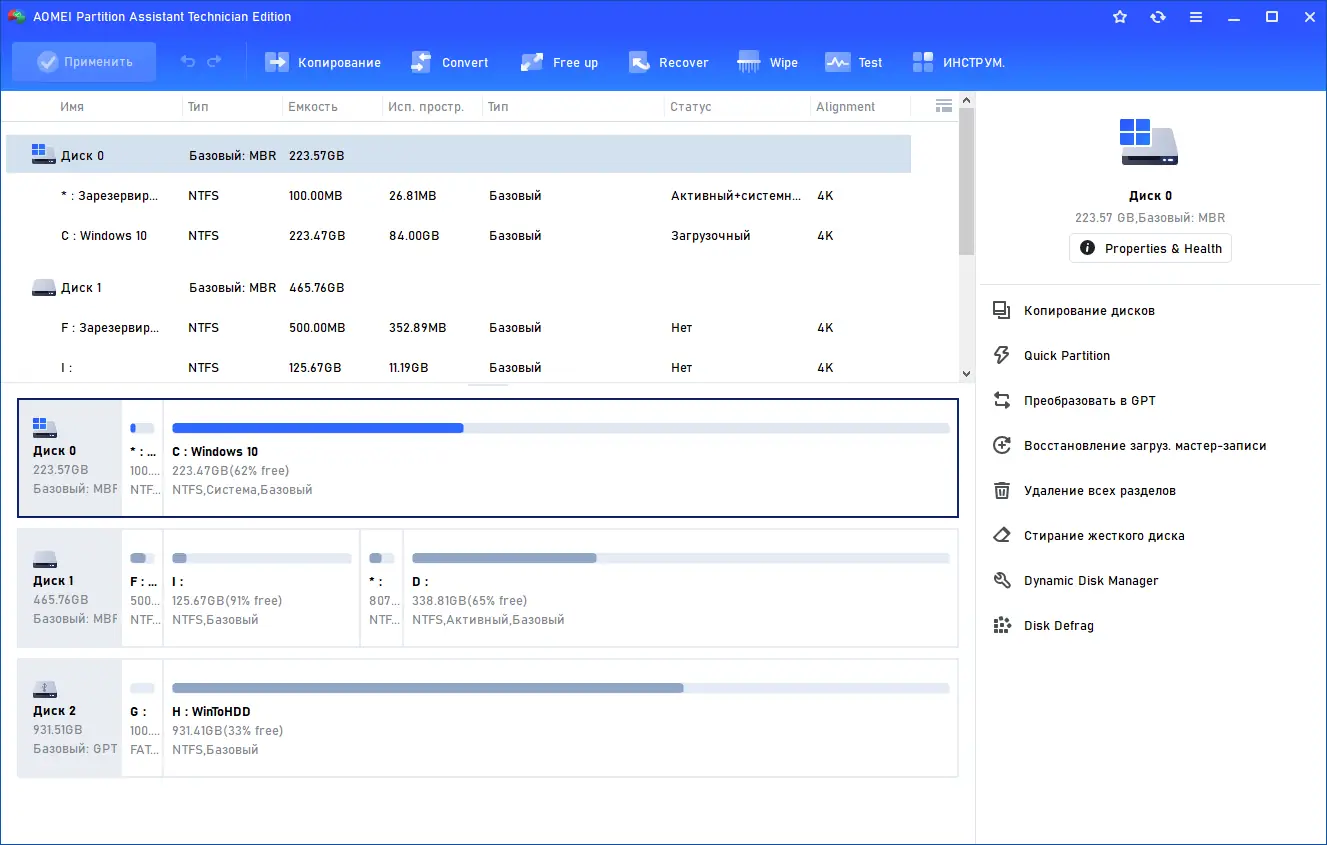Screen dimensions: 1327x845
Task: Select the C : Windows 10 row in list
Action: (458, 236)
